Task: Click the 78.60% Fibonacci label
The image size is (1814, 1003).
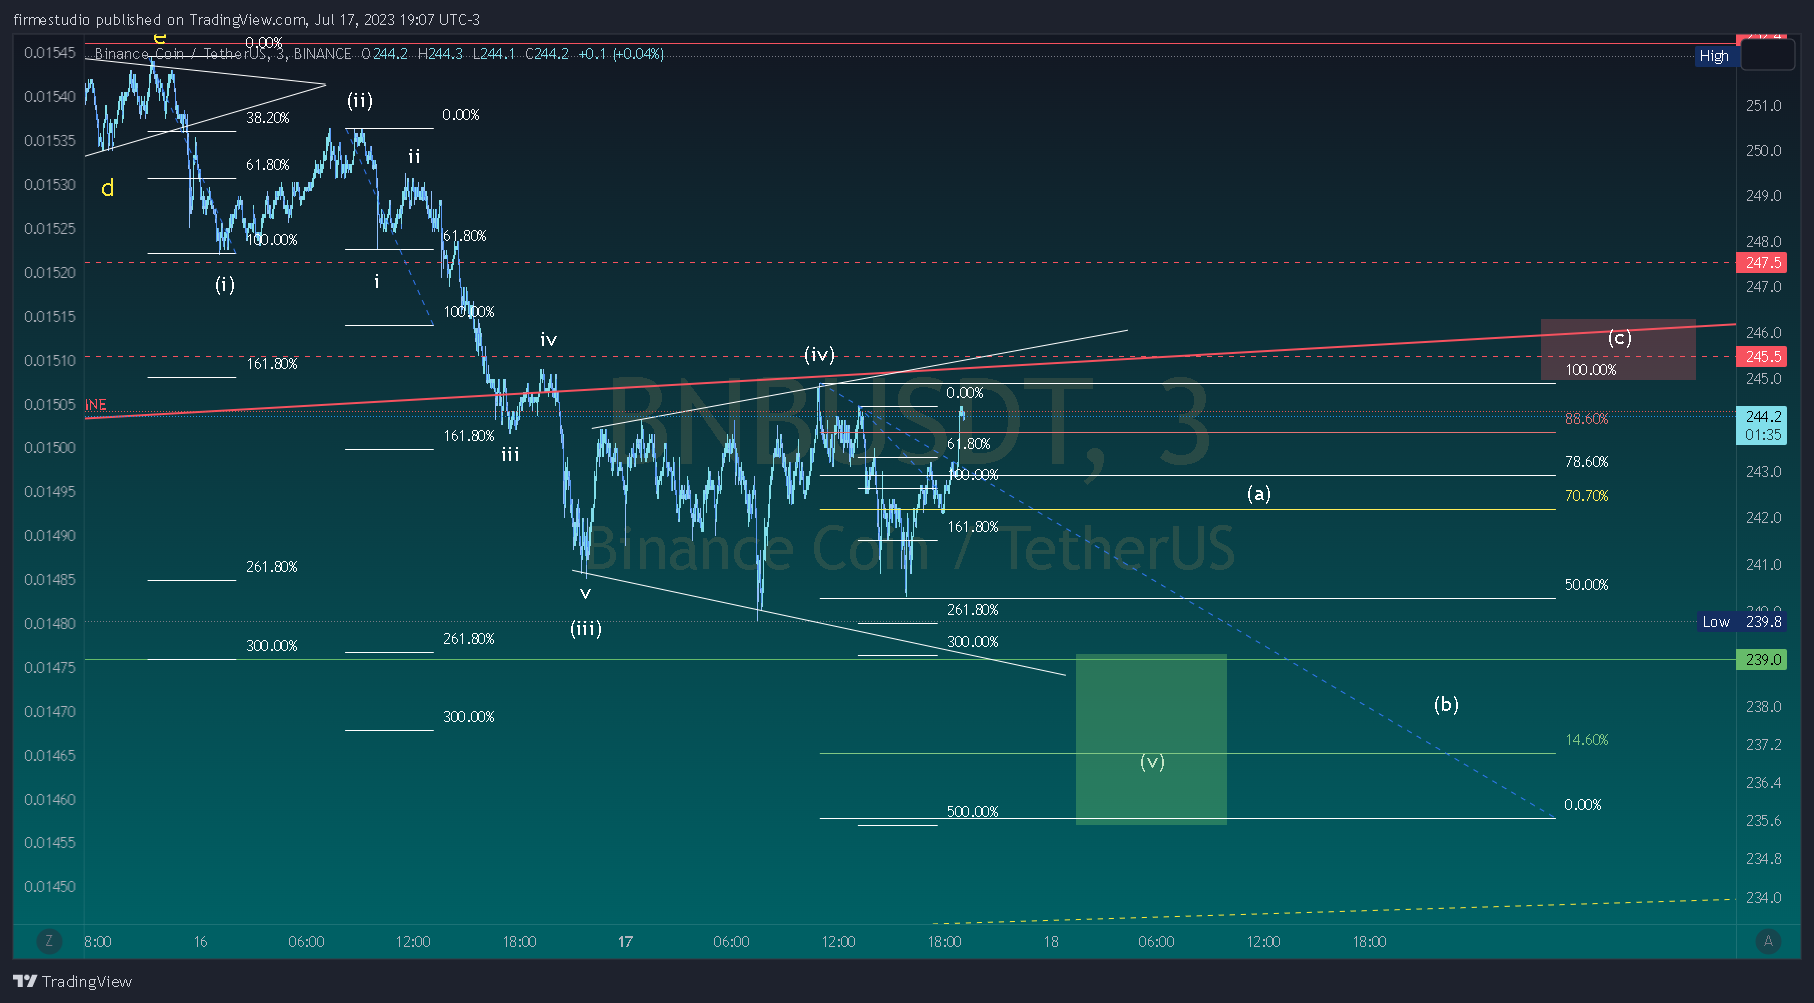Action: 1587,462
